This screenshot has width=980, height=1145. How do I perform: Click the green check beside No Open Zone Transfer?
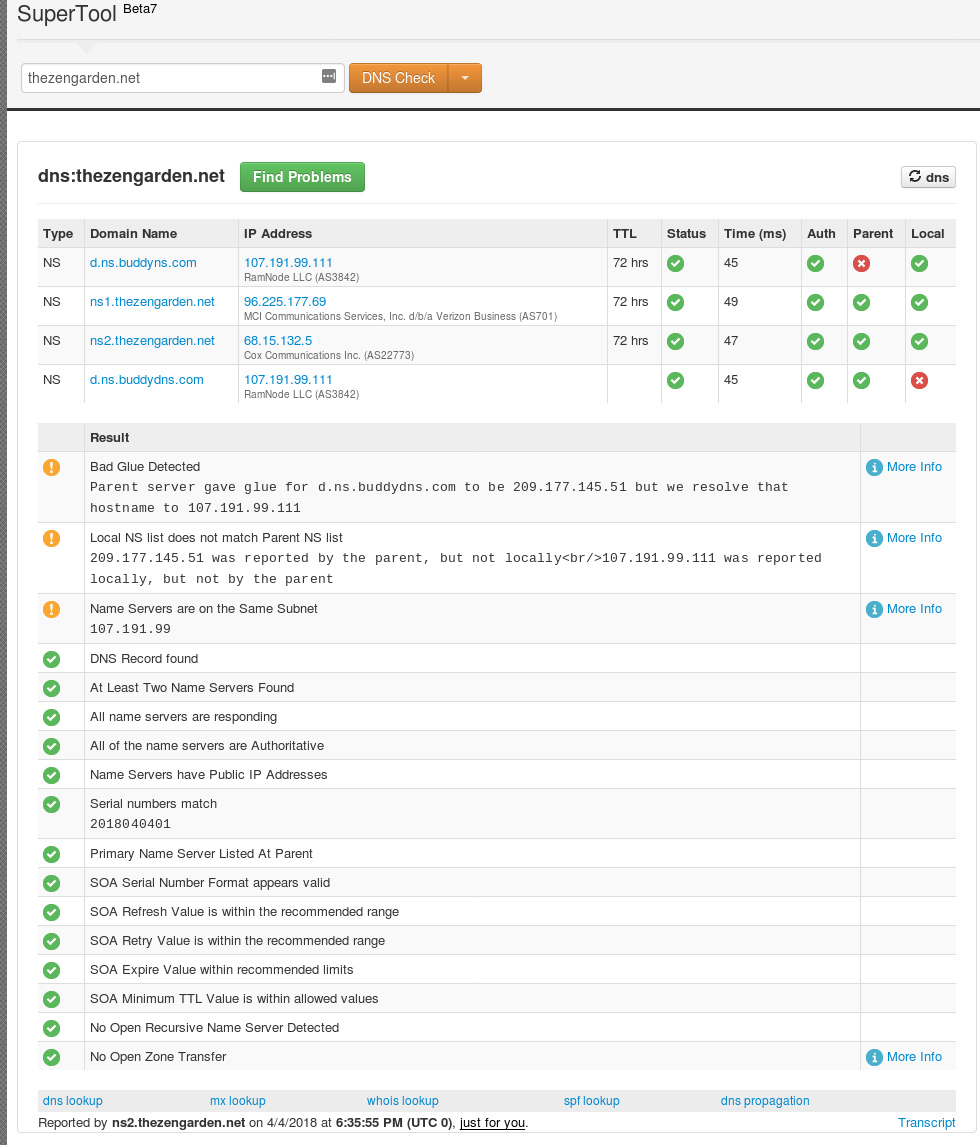point(51,1057)
